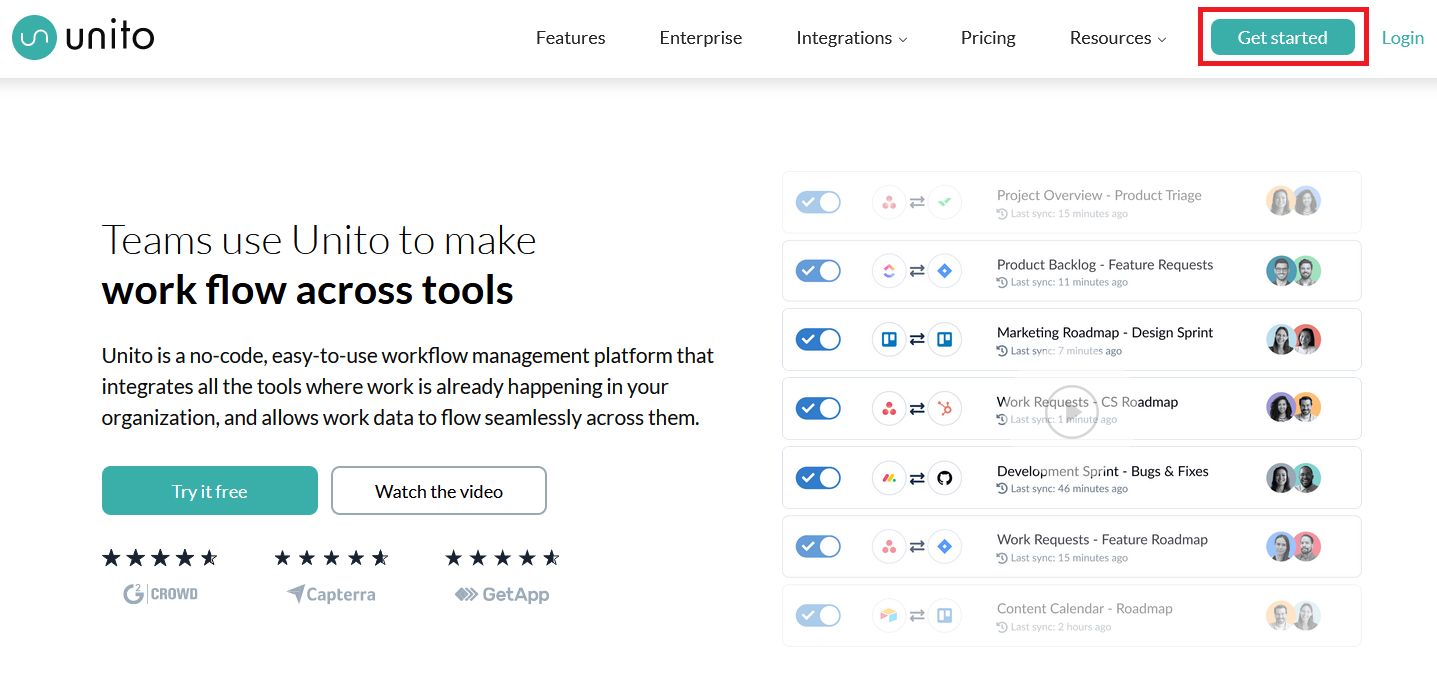Click the Asana icon in the CS Roadmap row

889,408
